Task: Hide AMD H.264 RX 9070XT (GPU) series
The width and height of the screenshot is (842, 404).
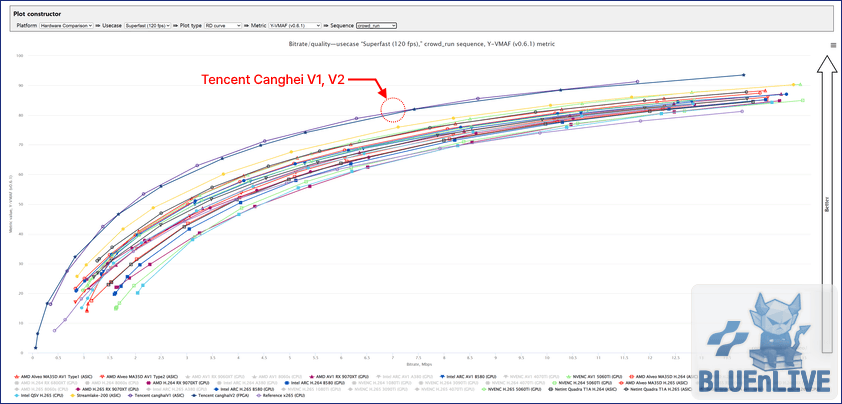Action: (x=177, y=383)
